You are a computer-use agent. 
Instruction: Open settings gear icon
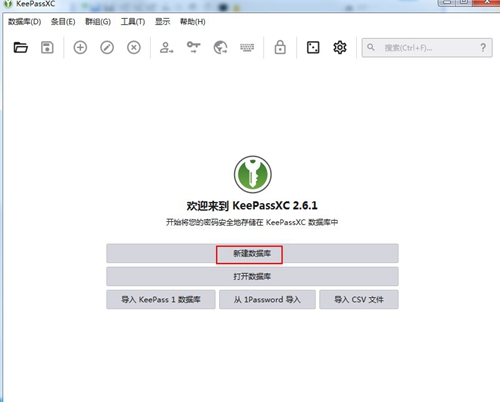coord(340,47)
